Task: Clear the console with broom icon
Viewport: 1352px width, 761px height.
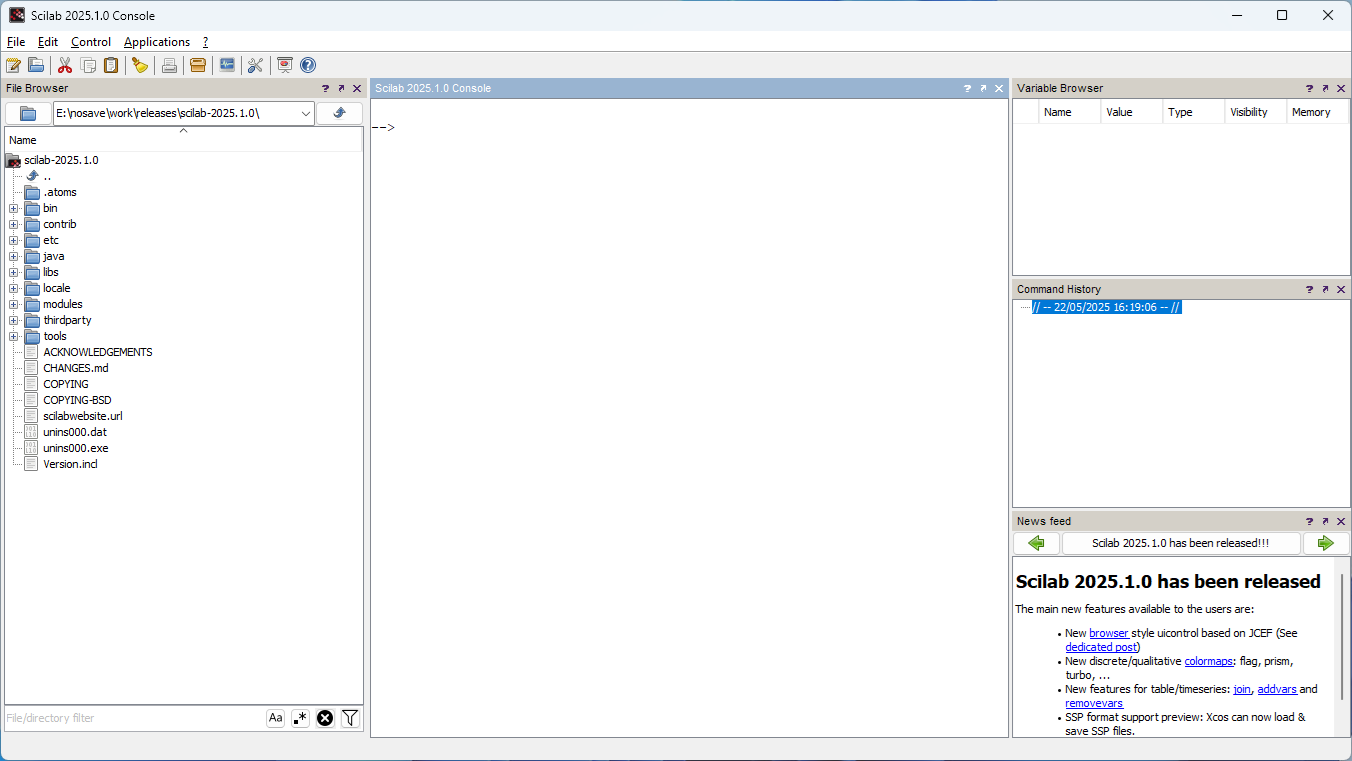Action: 140,65
